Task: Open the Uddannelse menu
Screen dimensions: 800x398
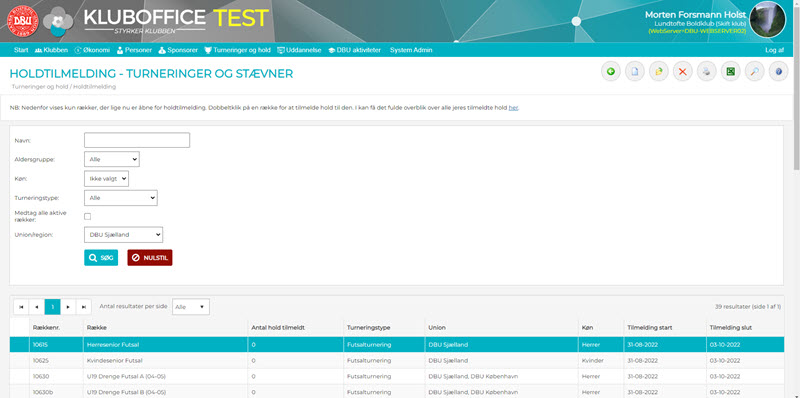Action: point(299,50)
